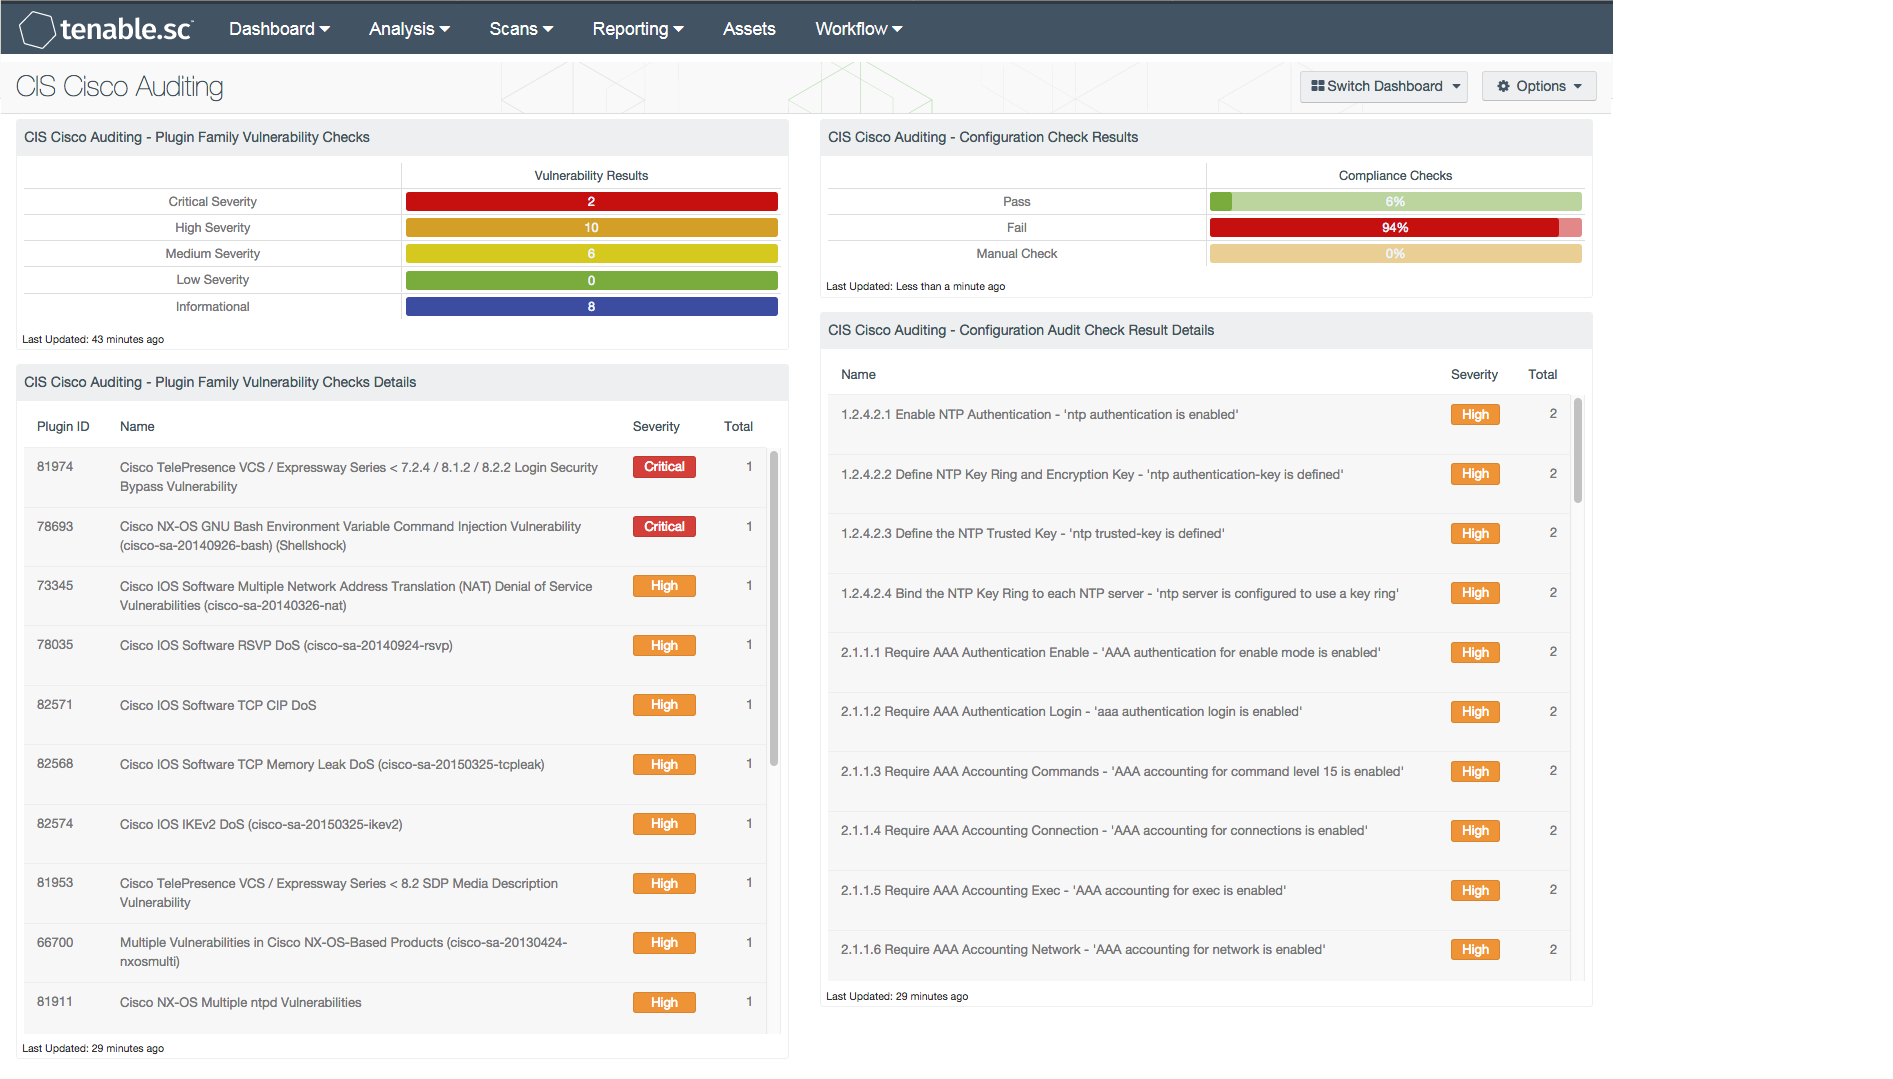Screen dimensions: 1893x1079
Task: Click the Plugin Family Vulnerability Checks Details title
Action: [x=220, y=382]
